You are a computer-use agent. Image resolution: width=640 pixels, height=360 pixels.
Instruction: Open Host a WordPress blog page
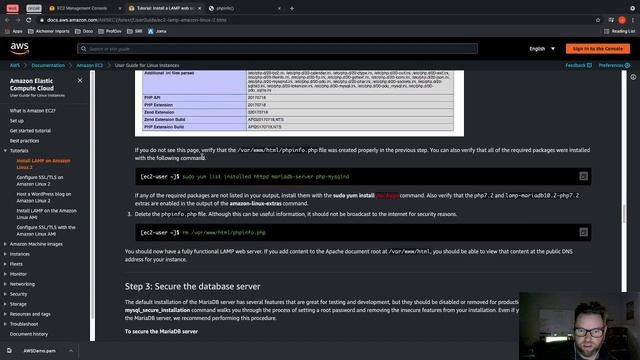[44, 198]
